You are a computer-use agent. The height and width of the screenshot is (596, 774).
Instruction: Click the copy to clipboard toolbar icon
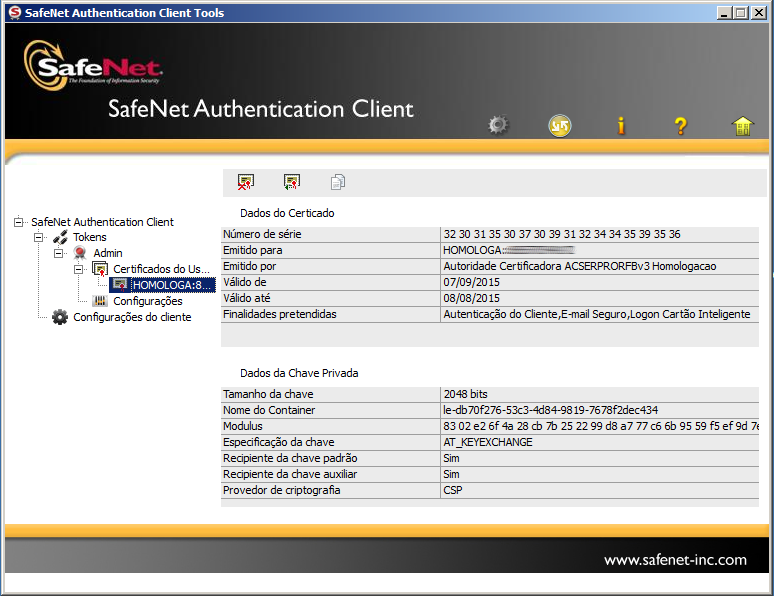click(338, 182)
